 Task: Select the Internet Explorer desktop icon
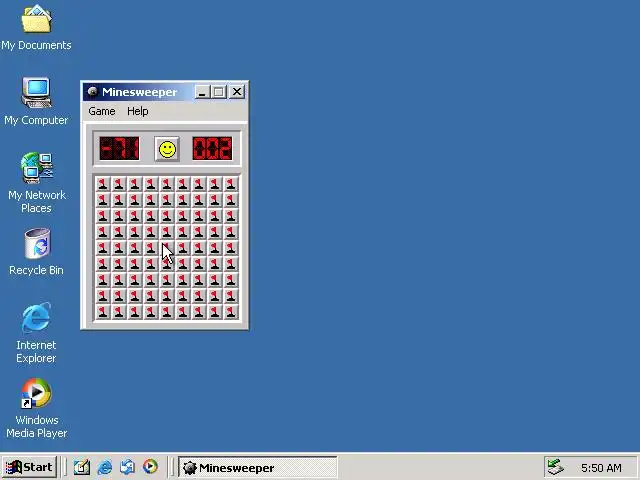(x=36, y=333)
